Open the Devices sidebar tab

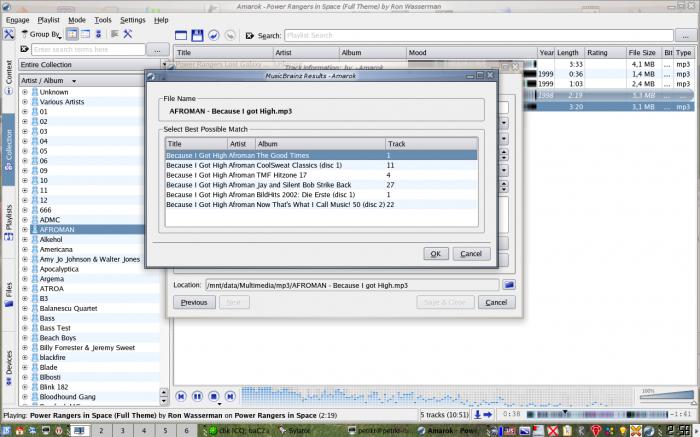[x=8, y=368]
